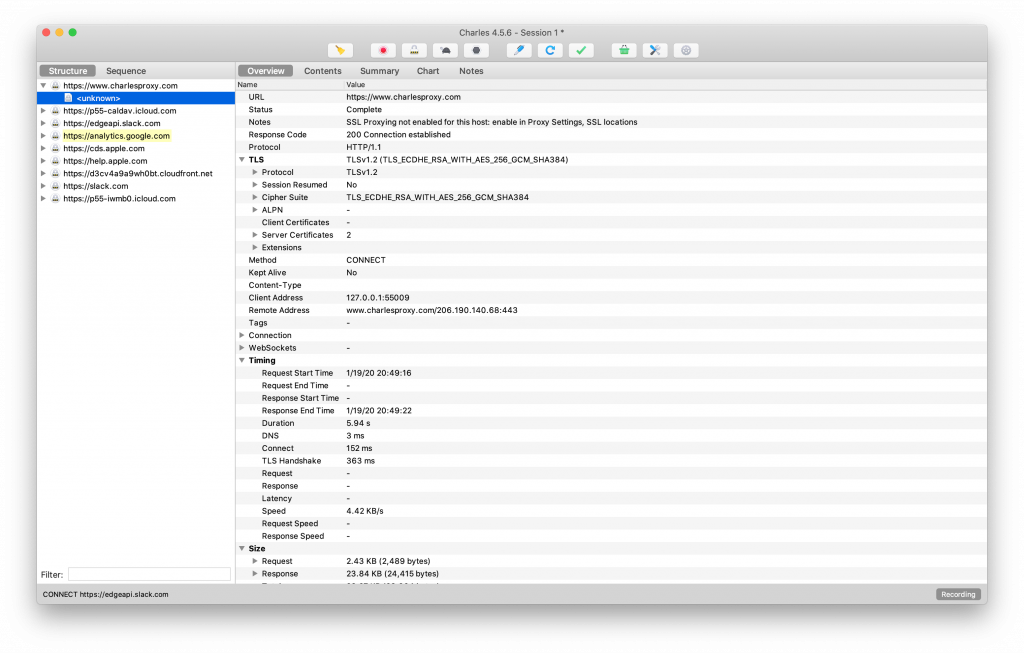
Task: Open Settings with the gear icon
Action: click(686, 50)
